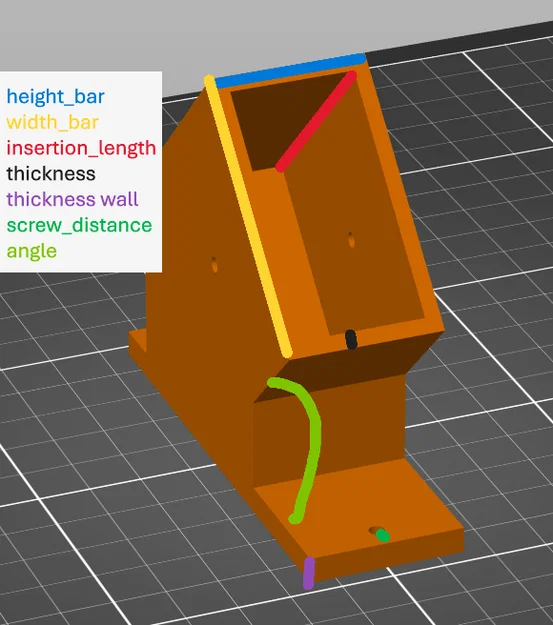Click the insertion_length legend label
The height and width of the screenshot is (625, 553).
[81, 148]
